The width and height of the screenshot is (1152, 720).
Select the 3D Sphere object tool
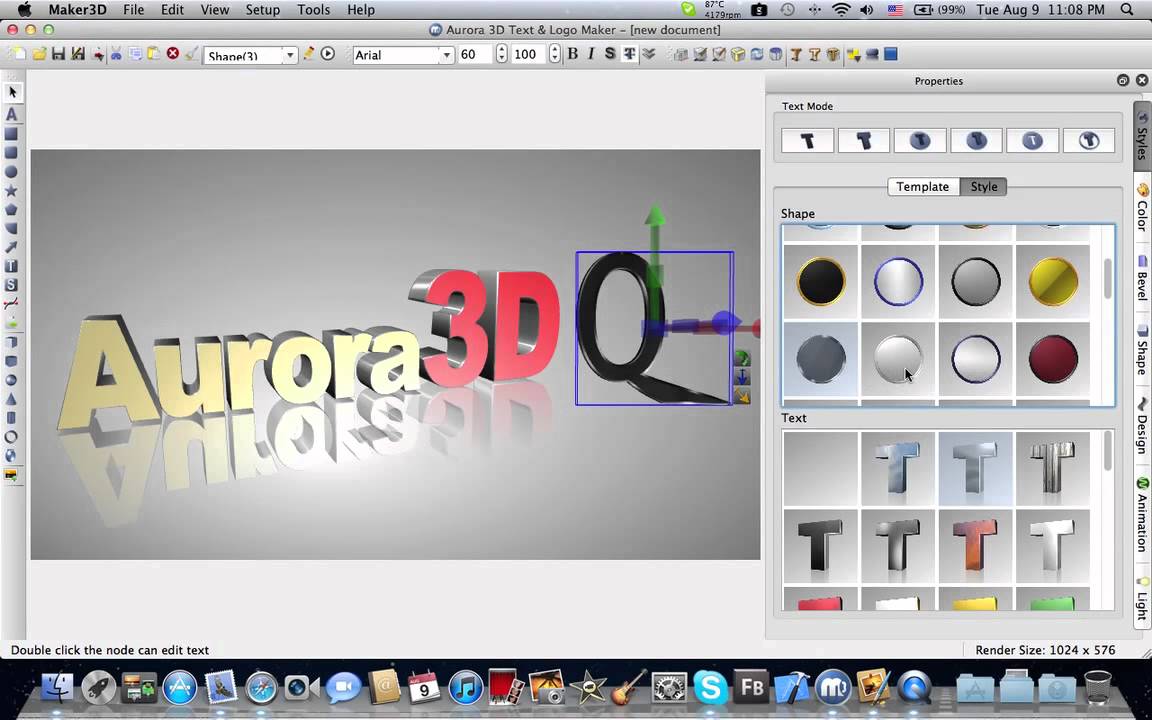tap(12, 380)
